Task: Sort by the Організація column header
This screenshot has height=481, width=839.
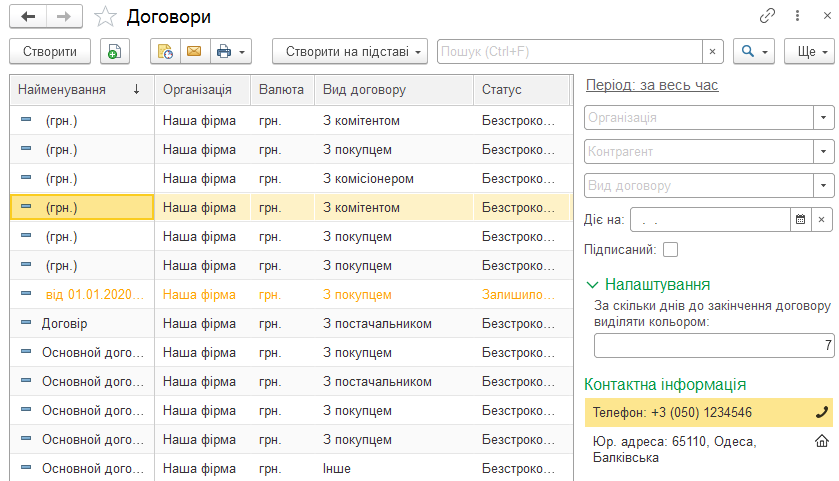Action: 202,89
